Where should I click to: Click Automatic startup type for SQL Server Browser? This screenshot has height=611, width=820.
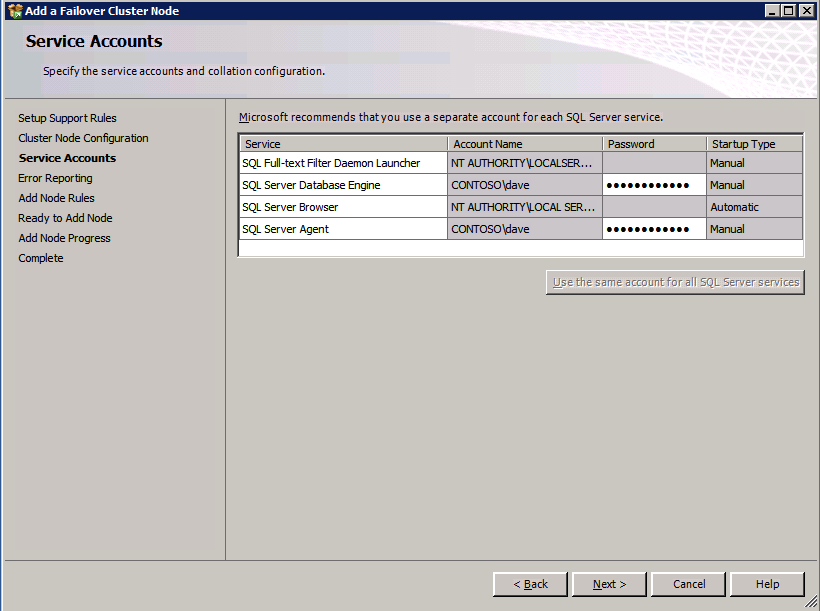(x=755, y=207)
